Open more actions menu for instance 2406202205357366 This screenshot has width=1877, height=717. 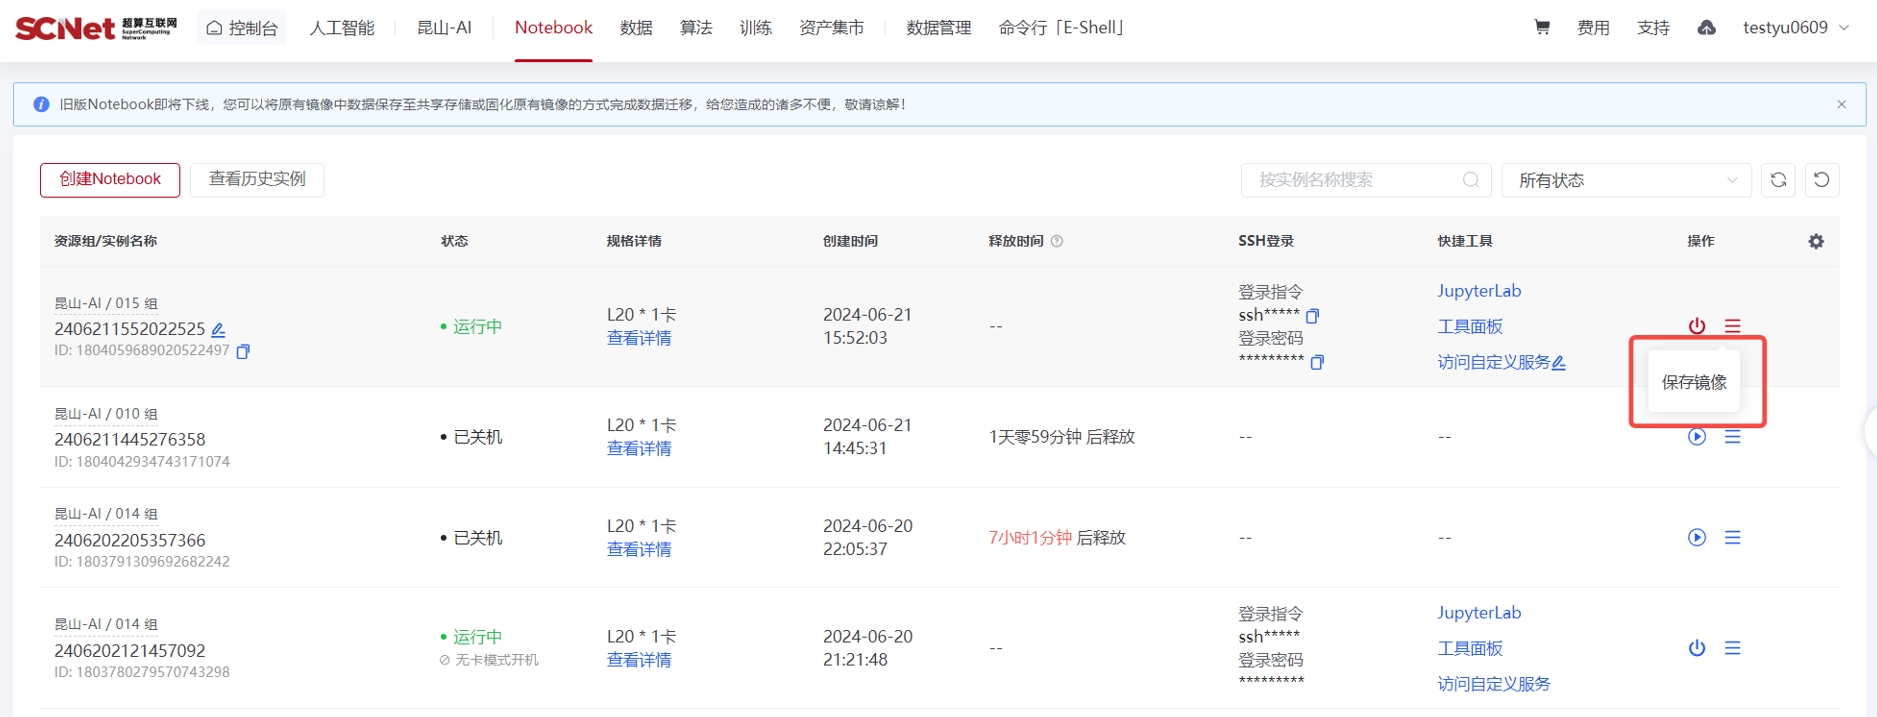(1732, 538)
